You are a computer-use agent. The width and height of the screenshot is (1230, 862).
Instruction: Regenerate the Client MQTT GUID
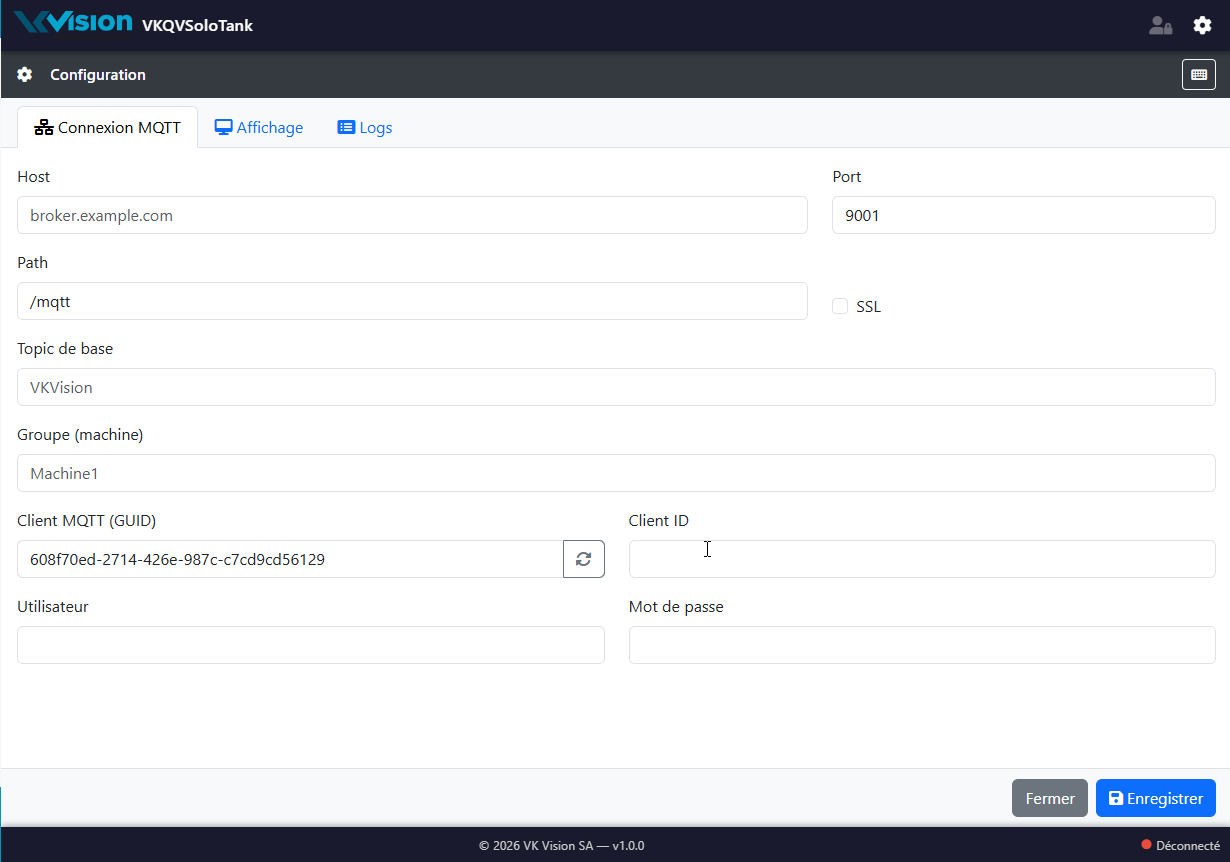[x=584, y=559]
